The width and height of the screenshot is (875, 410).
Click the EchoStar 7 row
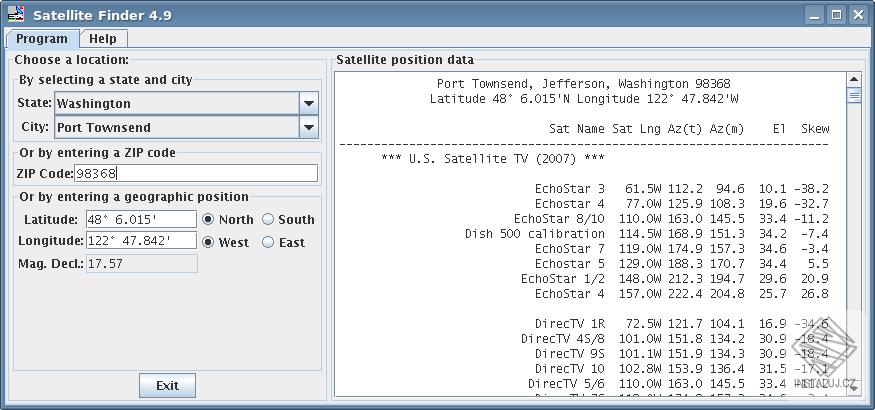[x=682, y=249]
